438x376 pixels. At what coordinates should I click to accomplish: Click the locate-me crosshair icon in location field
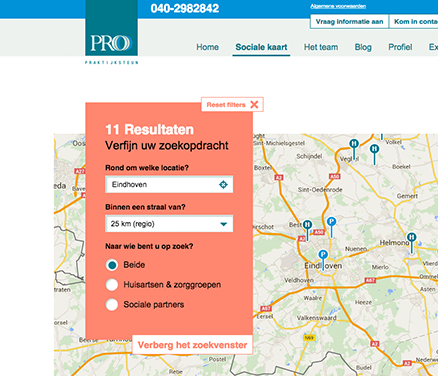(223, 184)
